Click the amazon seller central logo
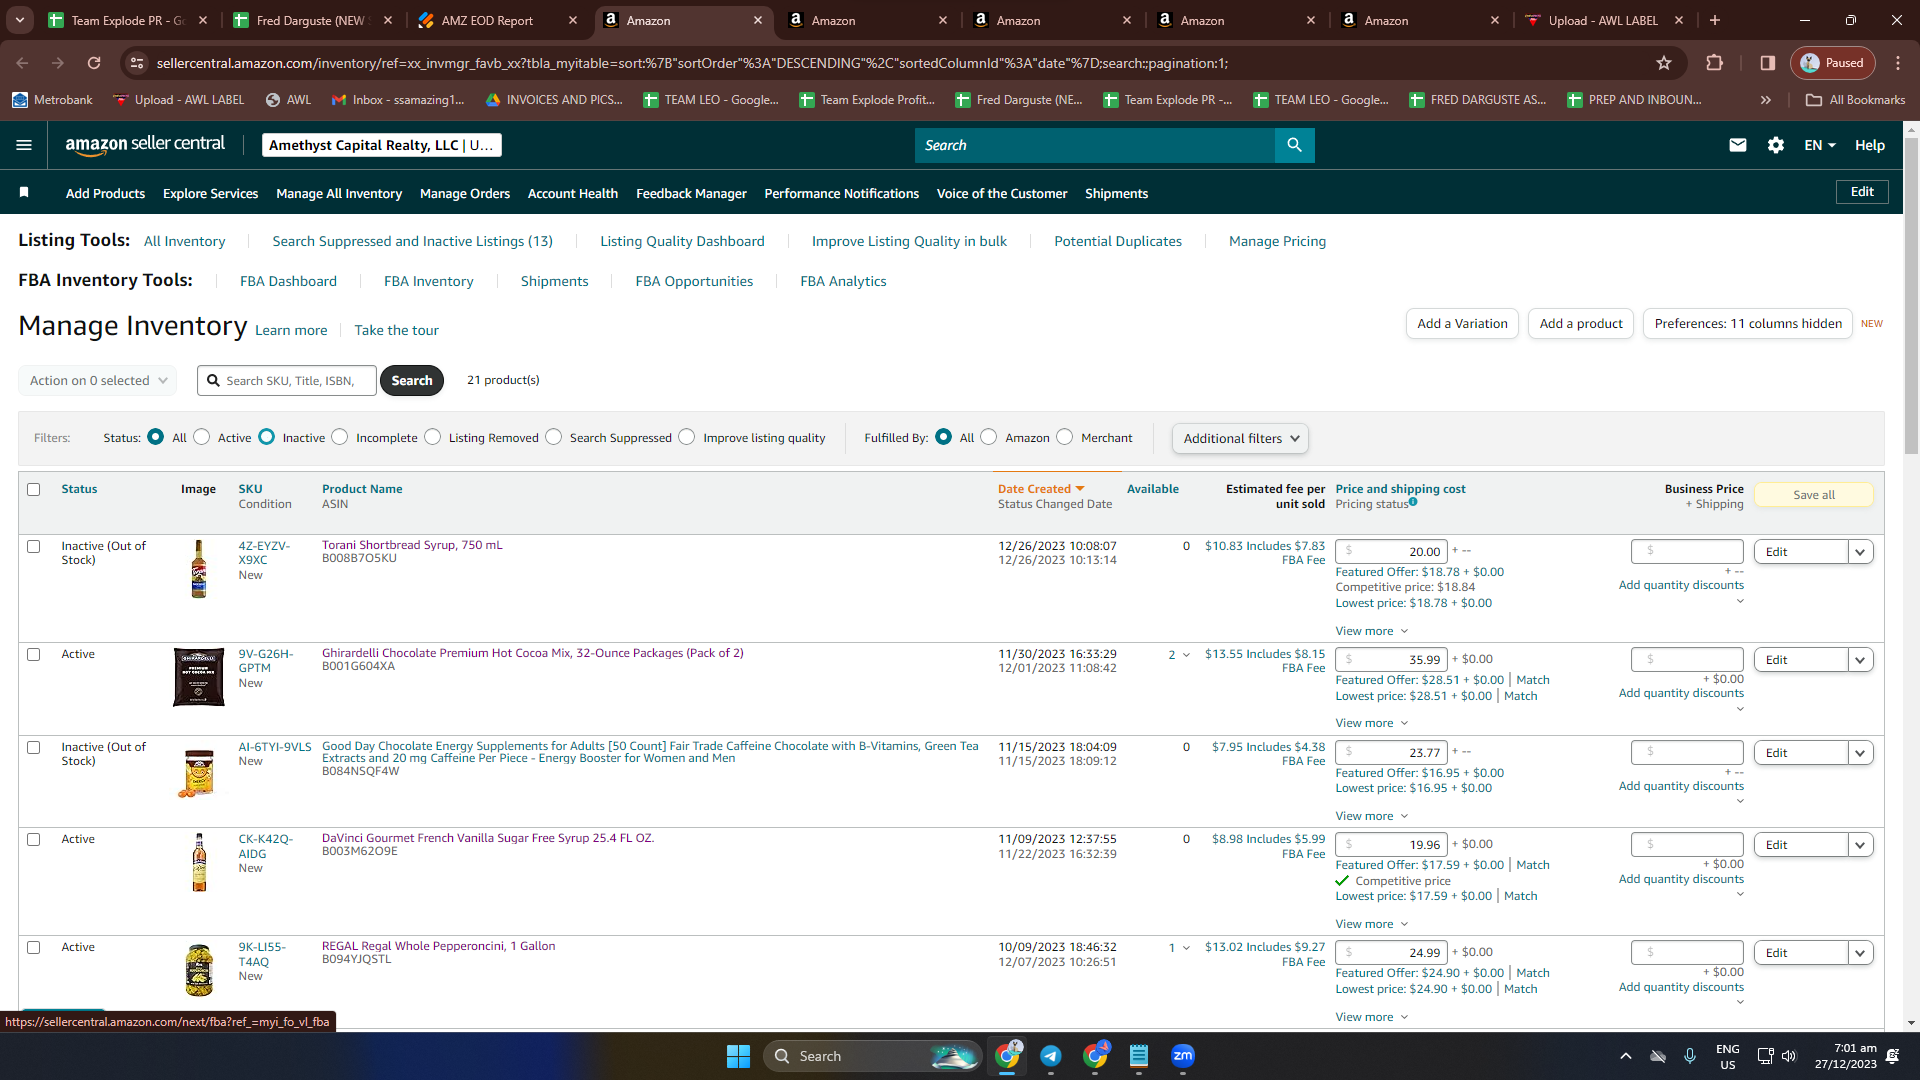The width and height of the screenshot is (1920, 1080). point(145,145)
